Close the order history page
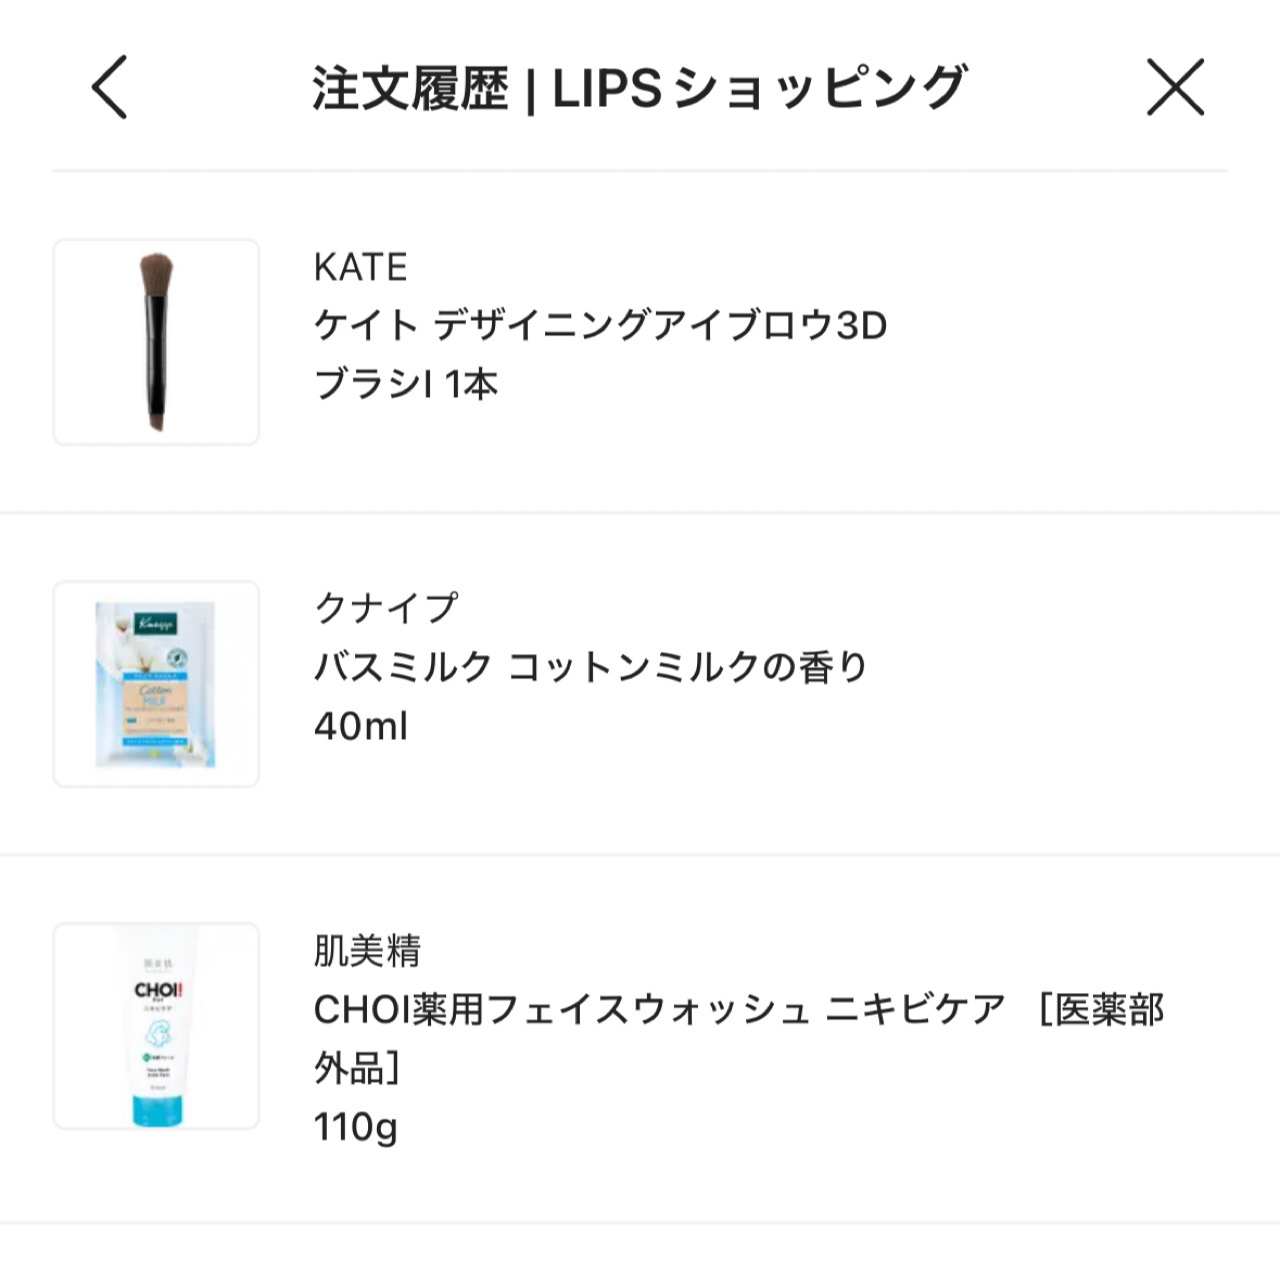This screenshot has height=1280, width=1280. (x=1174, y=88)
